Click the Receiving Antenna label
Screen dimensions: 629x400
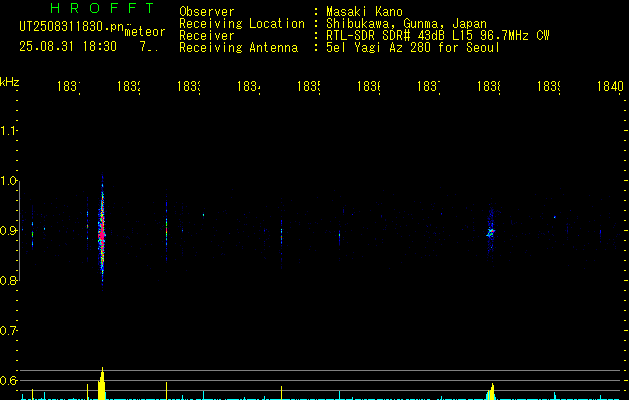[238, 48]
